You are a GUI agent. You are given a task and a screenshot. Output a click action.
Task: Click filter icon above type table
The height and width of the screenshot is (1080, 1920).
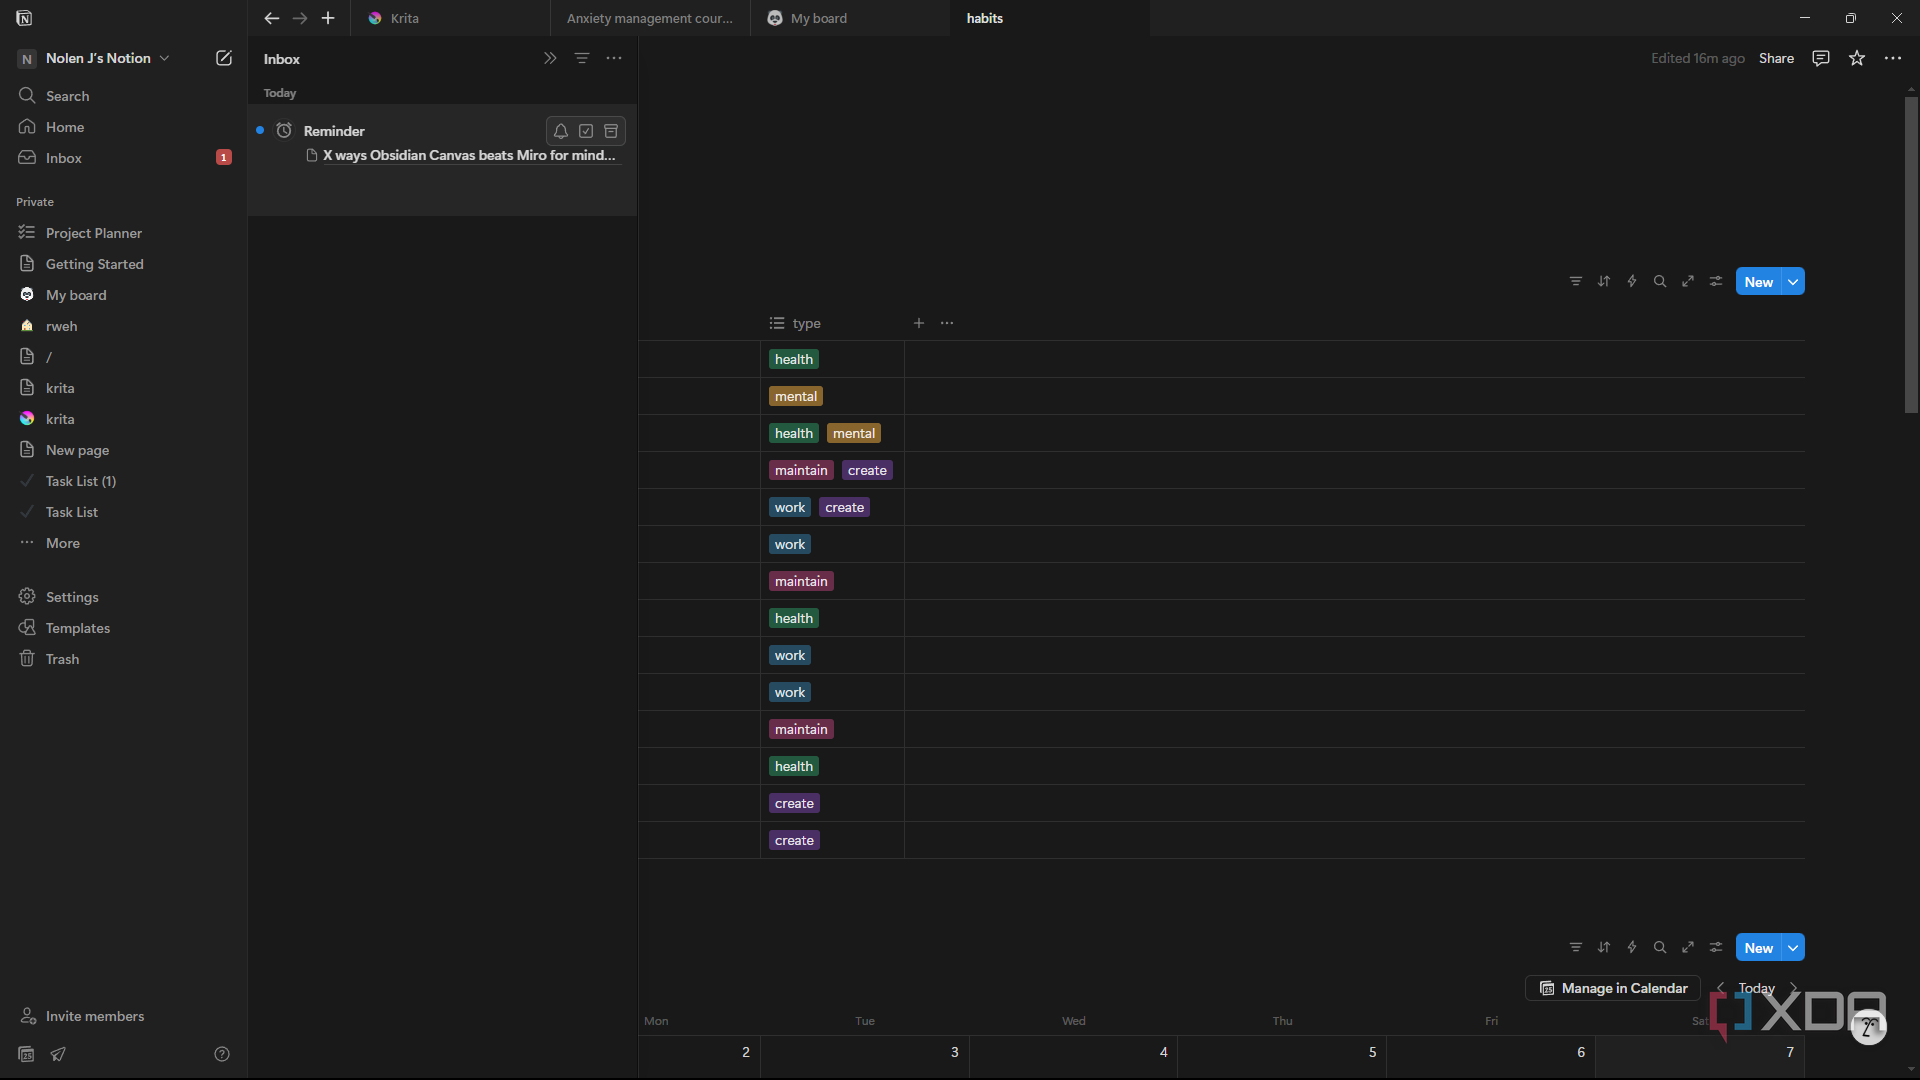click(1576, 281)
